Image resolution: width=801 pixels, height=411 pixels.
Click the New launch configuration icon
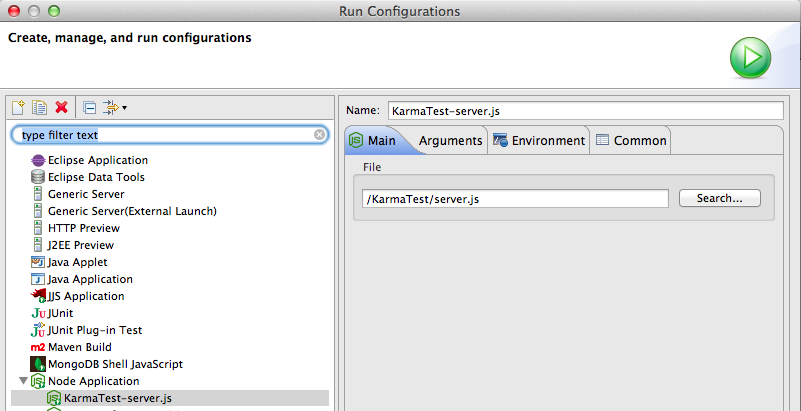coord(17,107)
